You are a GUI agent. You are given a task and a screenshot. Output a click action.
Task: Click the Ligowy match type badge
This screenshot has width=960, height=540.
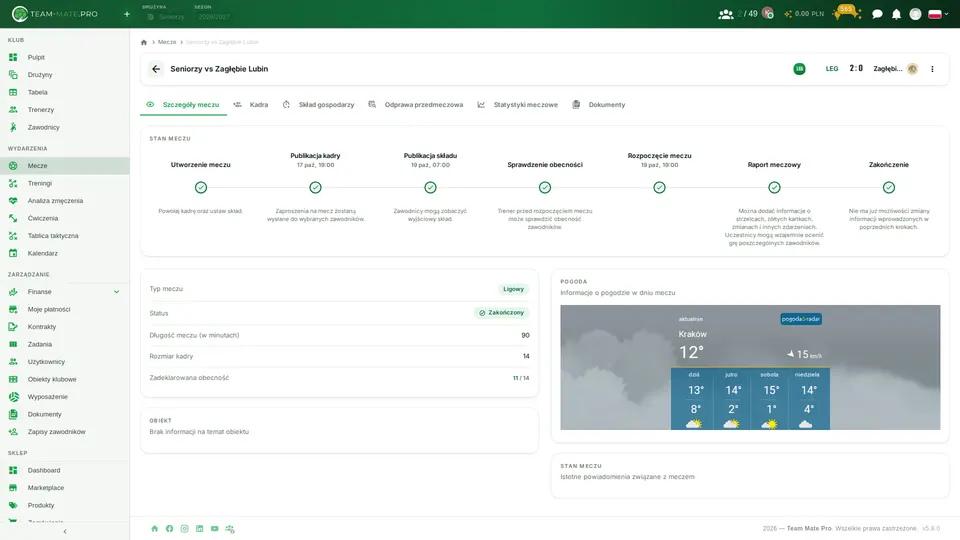513,289
